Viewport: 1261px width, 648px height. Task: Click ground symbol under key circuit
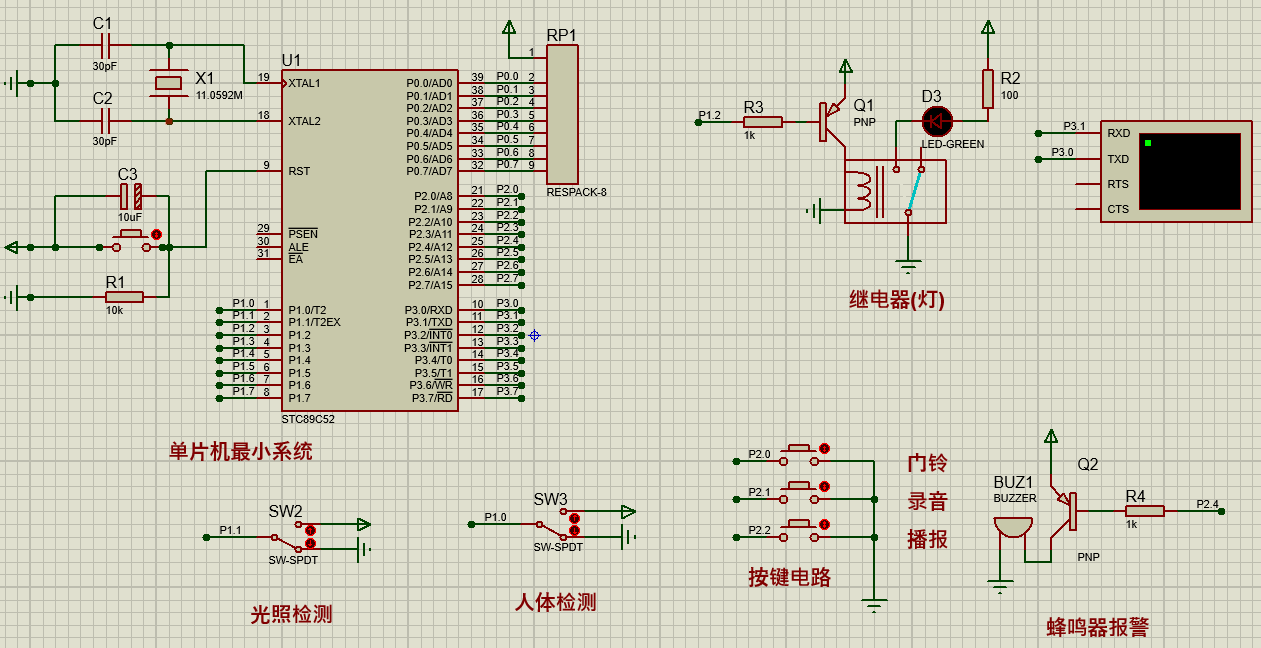pyautogui.click(x=875, y=604)
